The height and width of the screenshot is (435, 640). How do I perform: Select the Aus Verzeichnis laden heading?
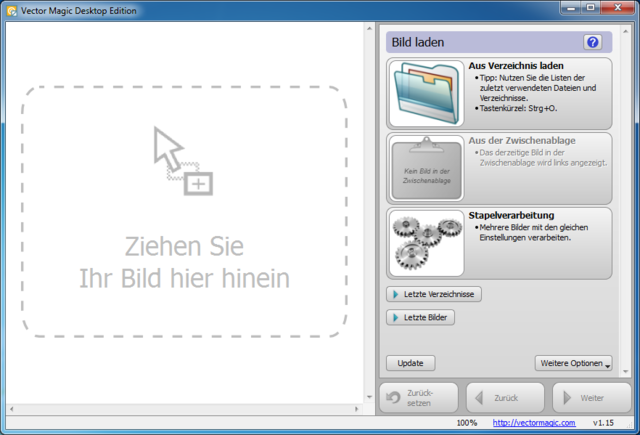point(516,66)
